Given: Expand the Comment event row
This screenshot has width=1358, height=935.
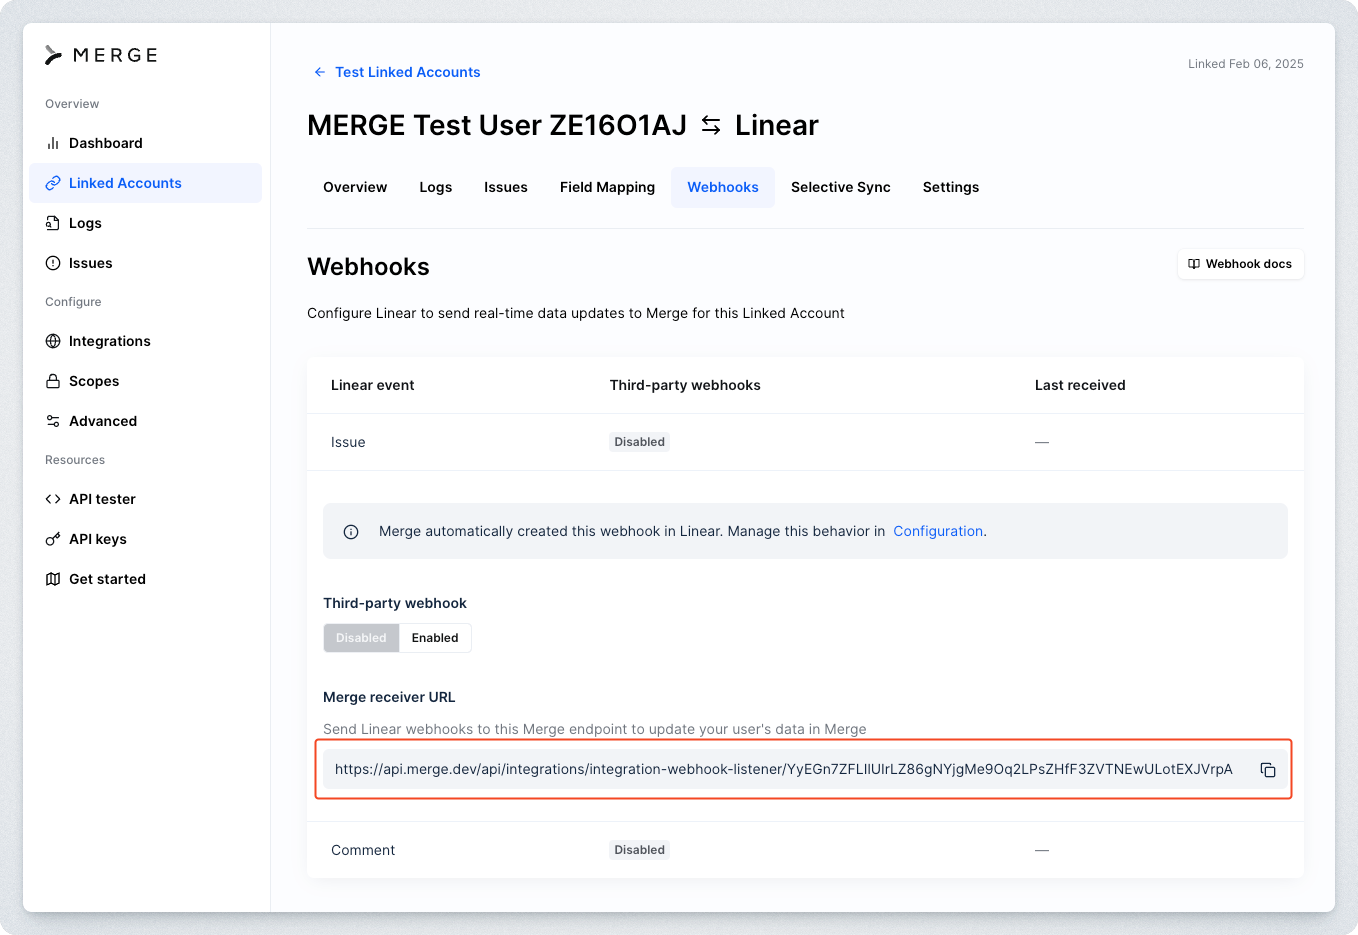Looking at the screenshot, I should click(363, 850).
